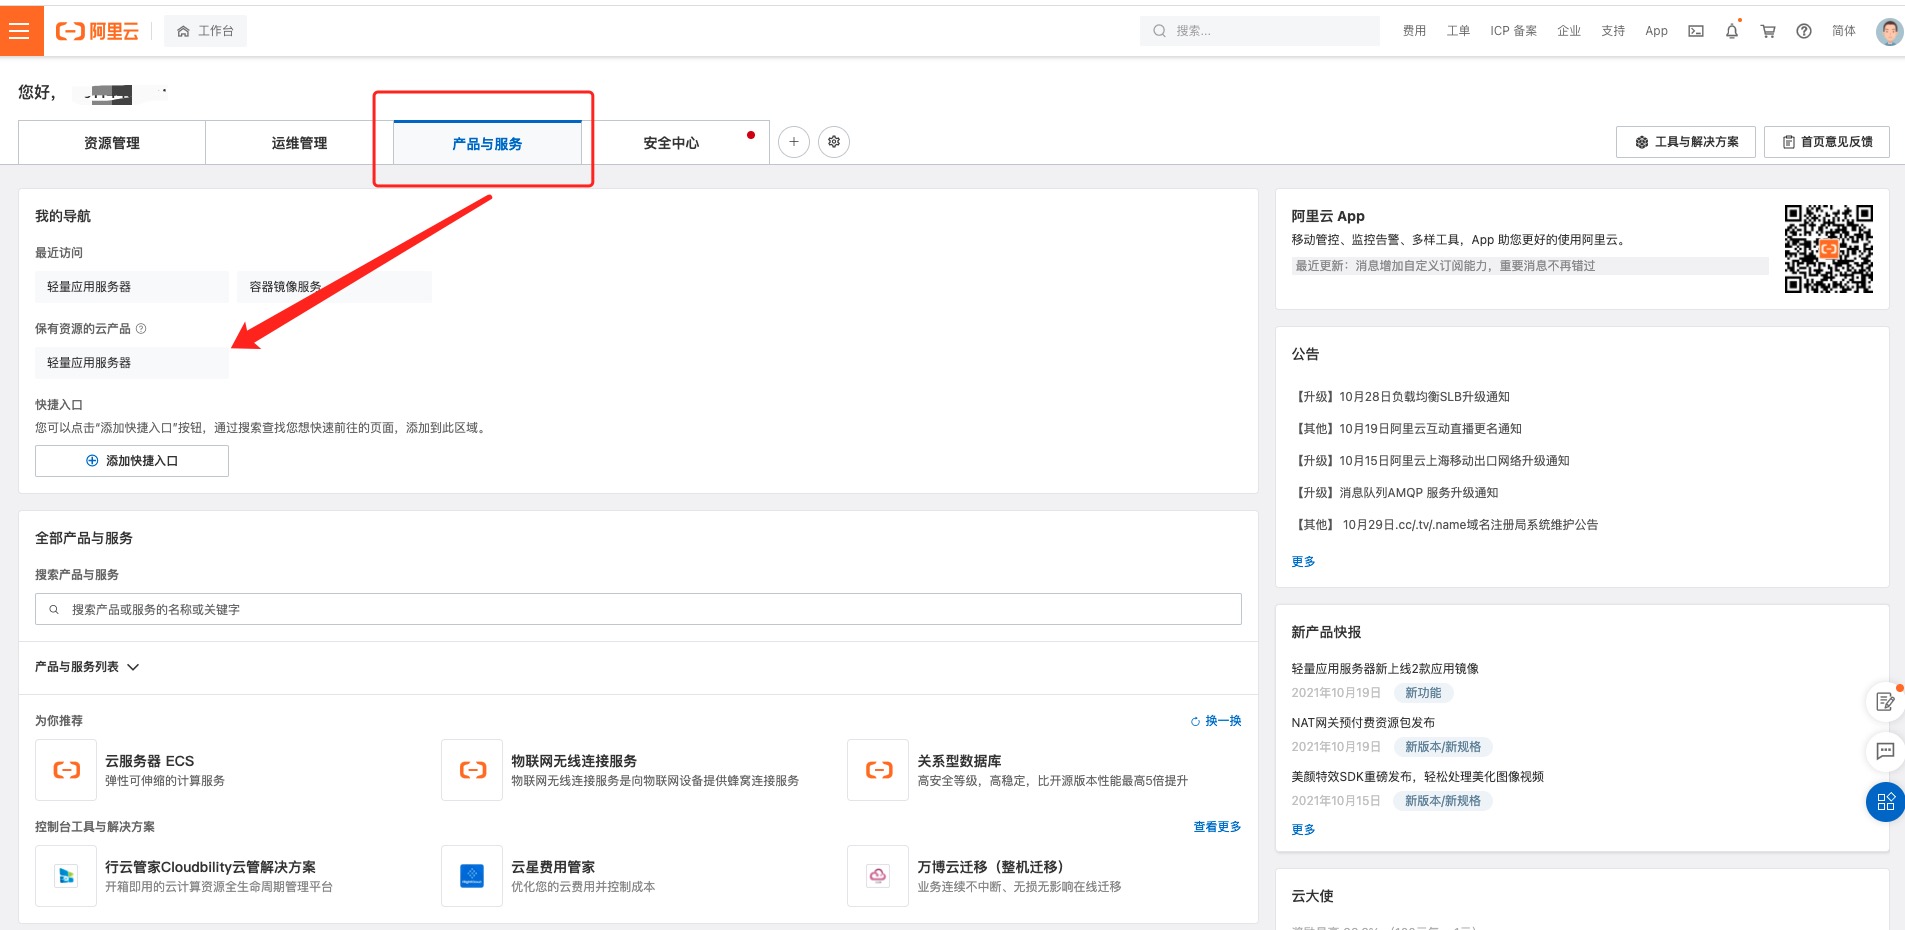This screenshot has width=1905, height=930.
Task: Open 云星费用管家 icon
Action: 472,876
